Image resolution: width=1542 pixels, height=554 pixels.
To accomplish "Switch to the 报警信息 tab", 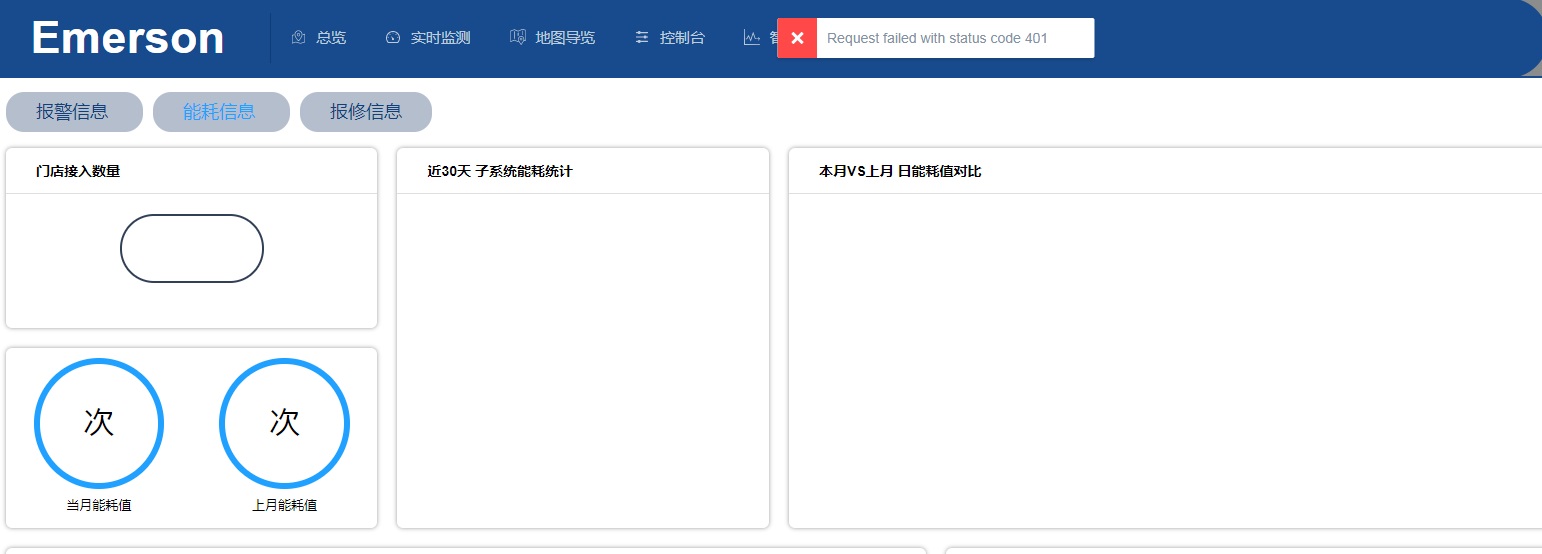I will coord(73,112).
